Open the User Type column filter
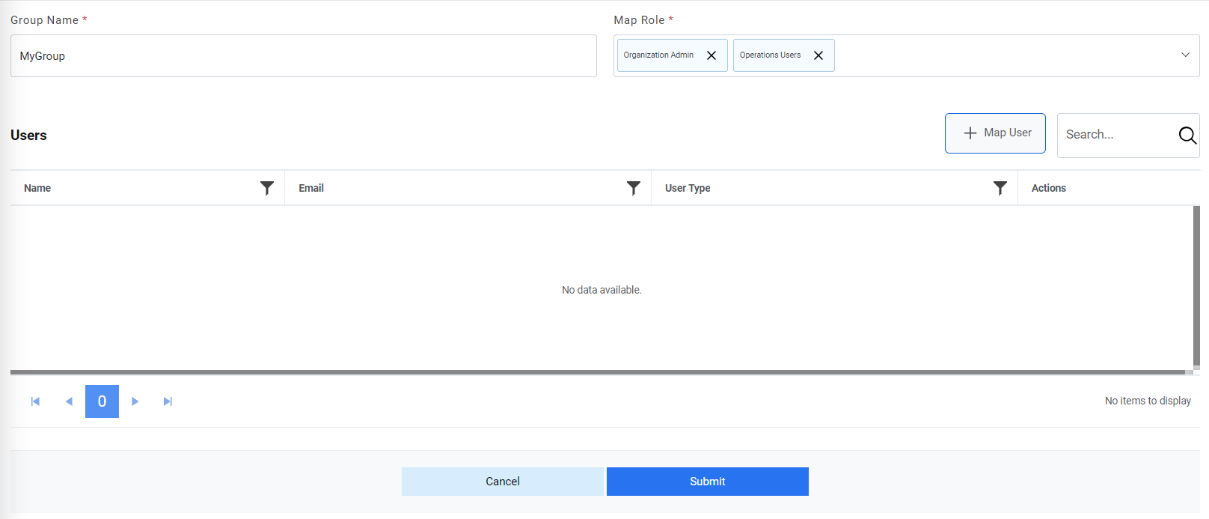This screenshot has height=519, width=1209. click(x=1000, y=188)
